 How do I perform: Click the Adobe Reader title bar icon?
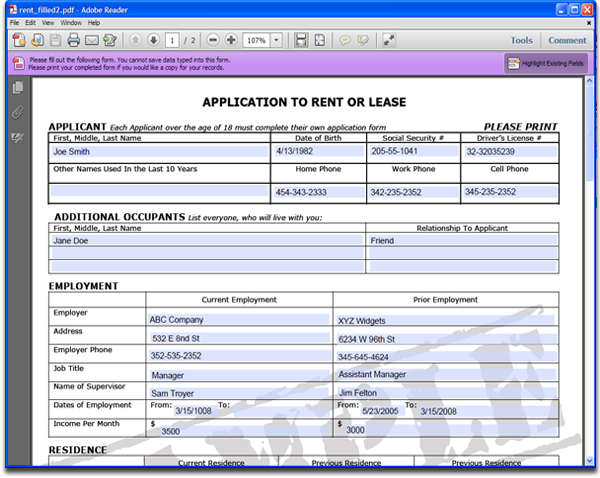(x=13, y=10)
